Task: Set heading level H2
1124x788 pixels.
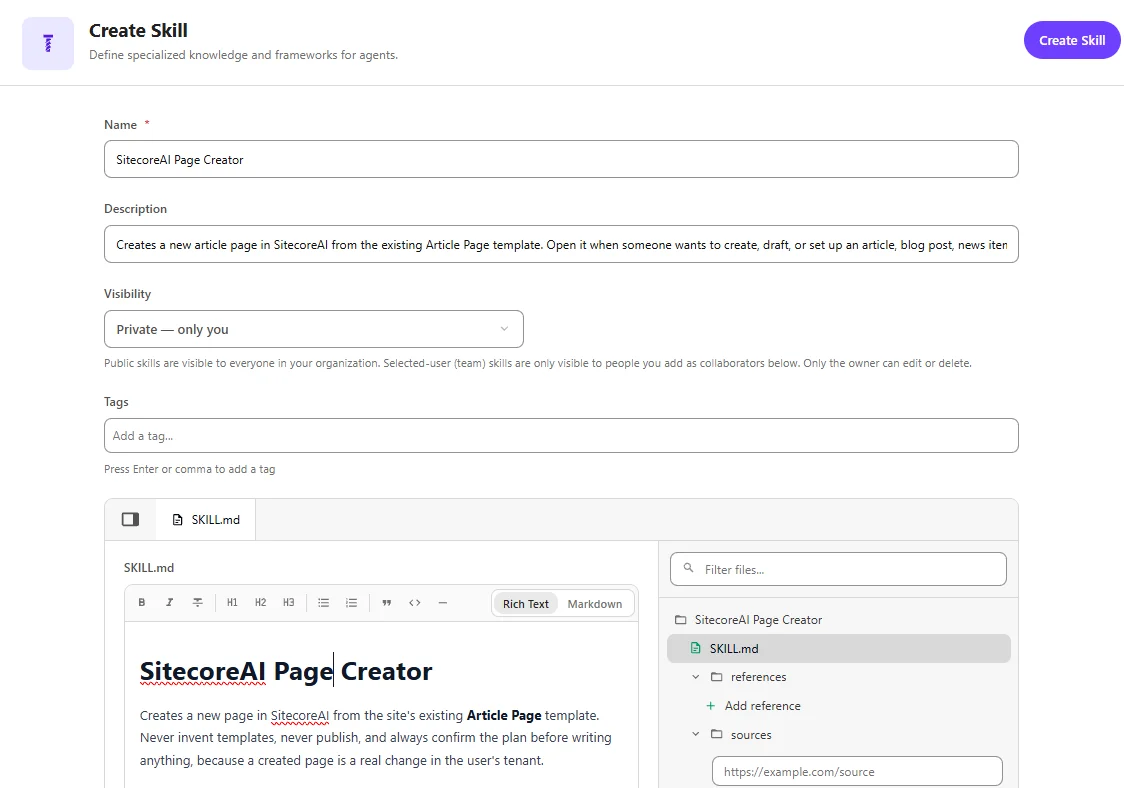Action: pos(260,602)
